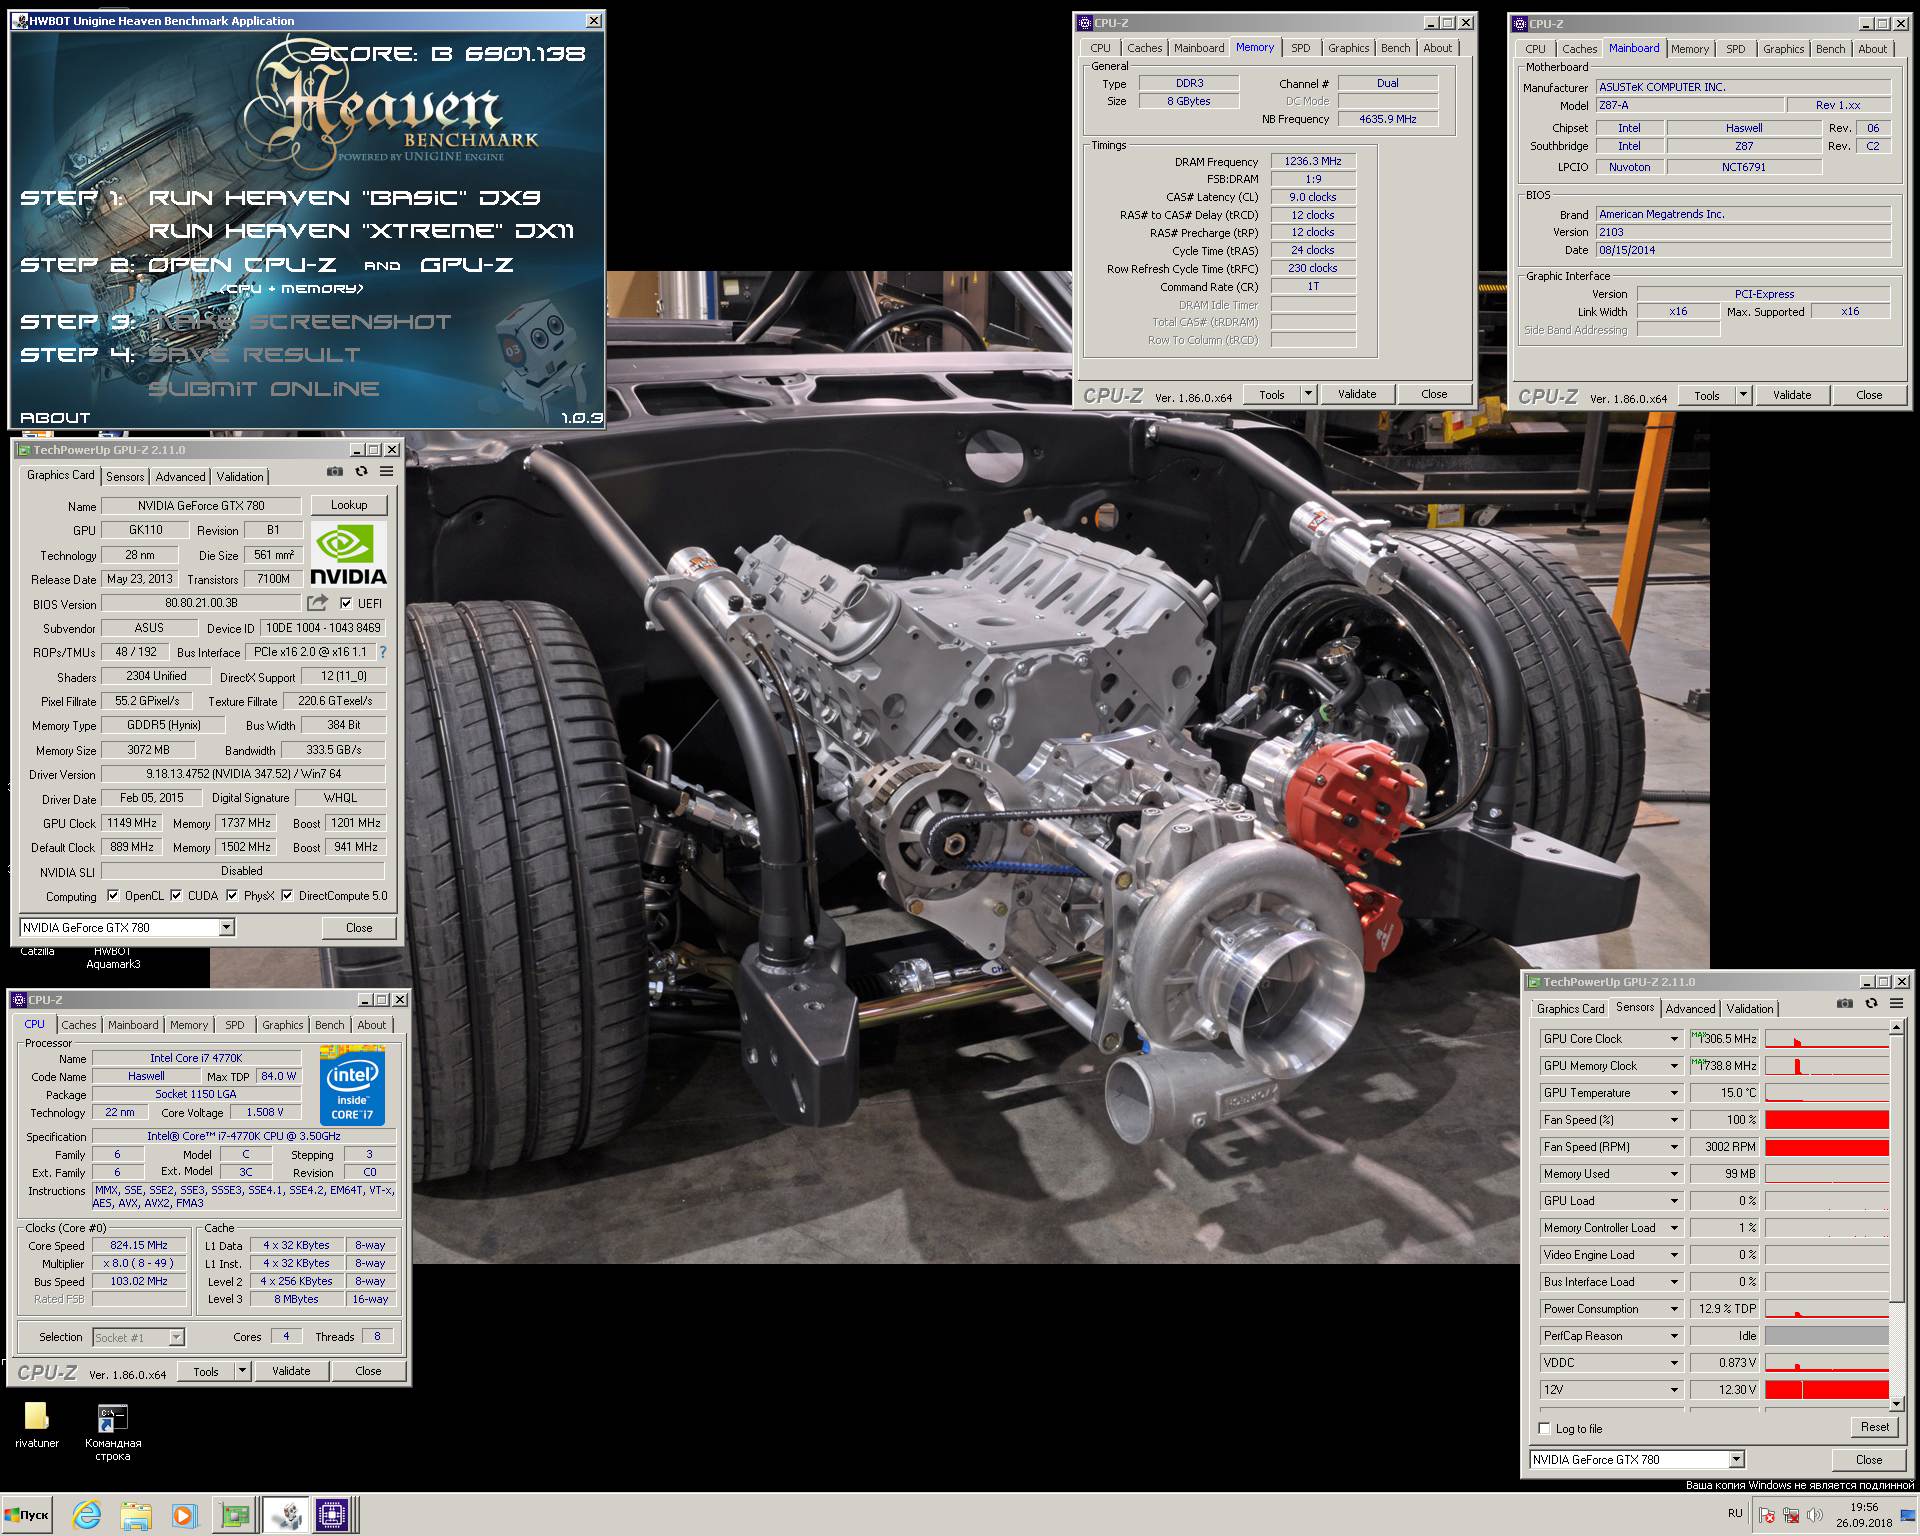Click GPU-Z green card icon in taskbar
The width and height of the screenshot is (1920, 1536).
pyautogui.click(x=235, y=1516)
